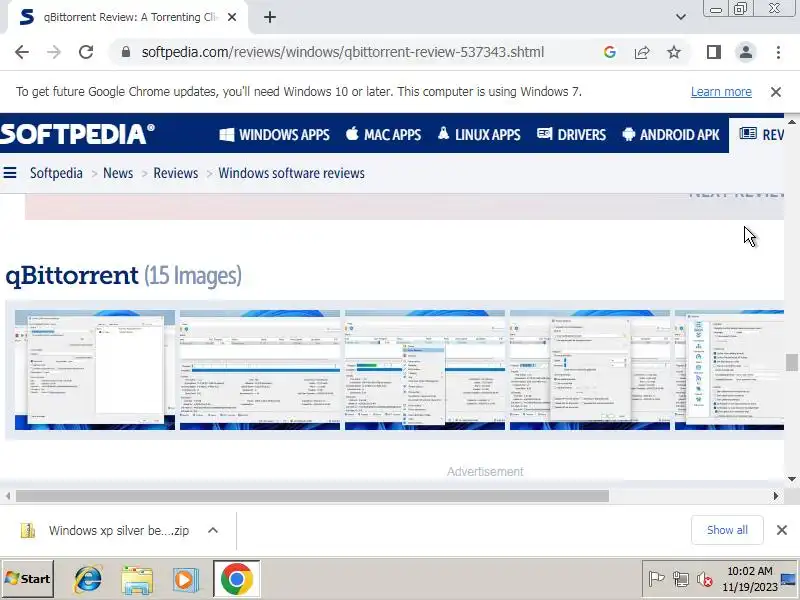The height and width of the screenshot is (600, 800).
Task: Open Windows Apps section
Action: coord(274,135)
